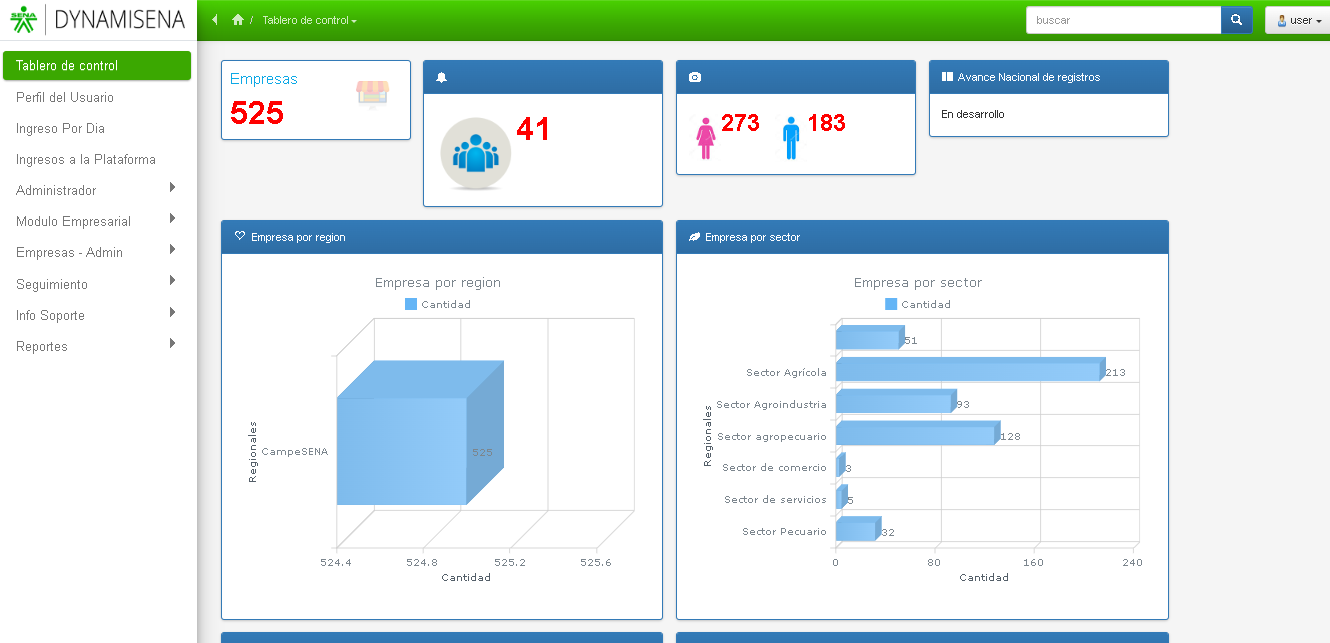Open Perfil del Usuario in the sidebar

click(x=65, y=97)
